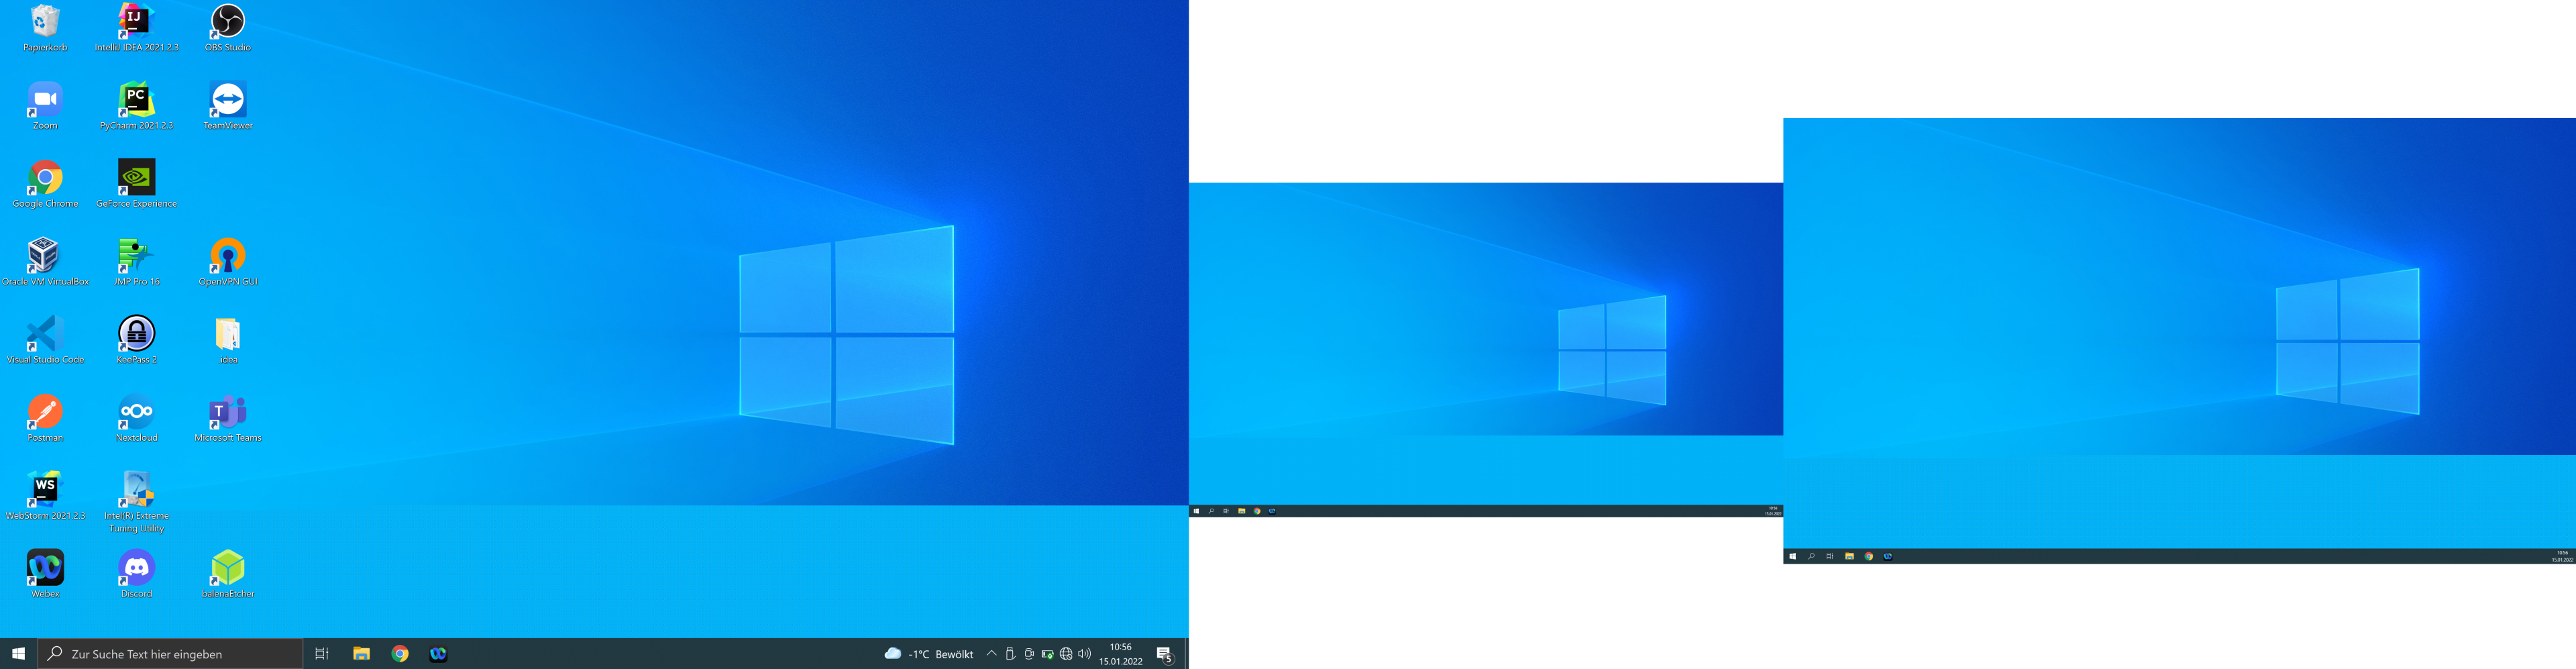Open Webex on right monitor taskbar
The image size is (2576, 669).
coord(1887,556)
